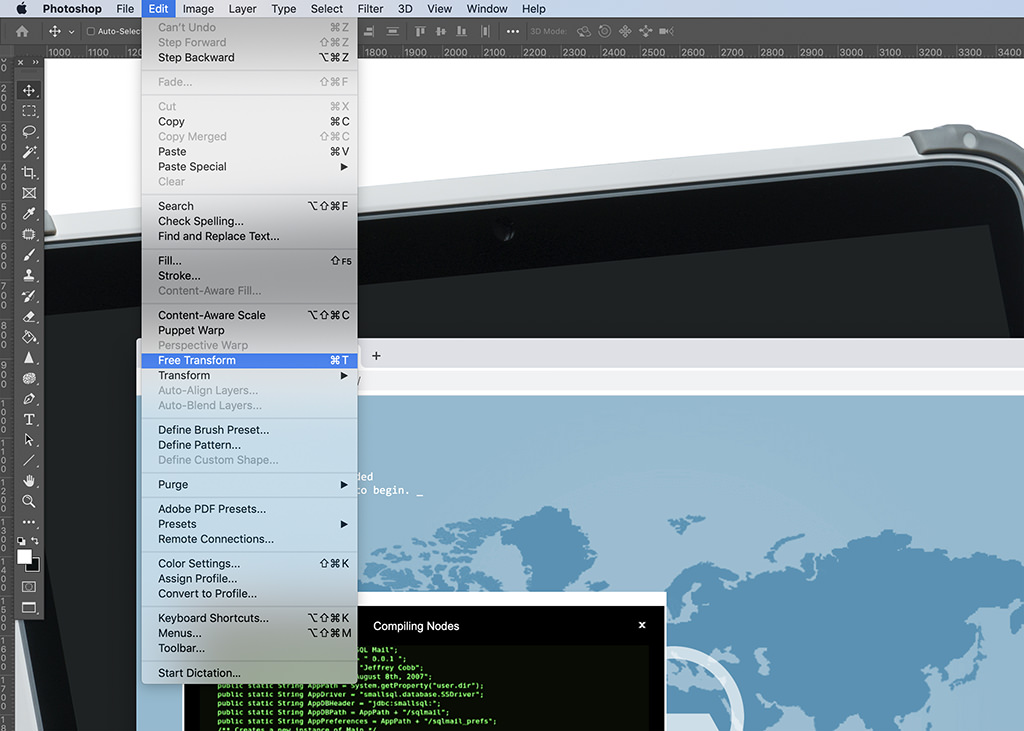Select the Pen tool

(29, 398)
